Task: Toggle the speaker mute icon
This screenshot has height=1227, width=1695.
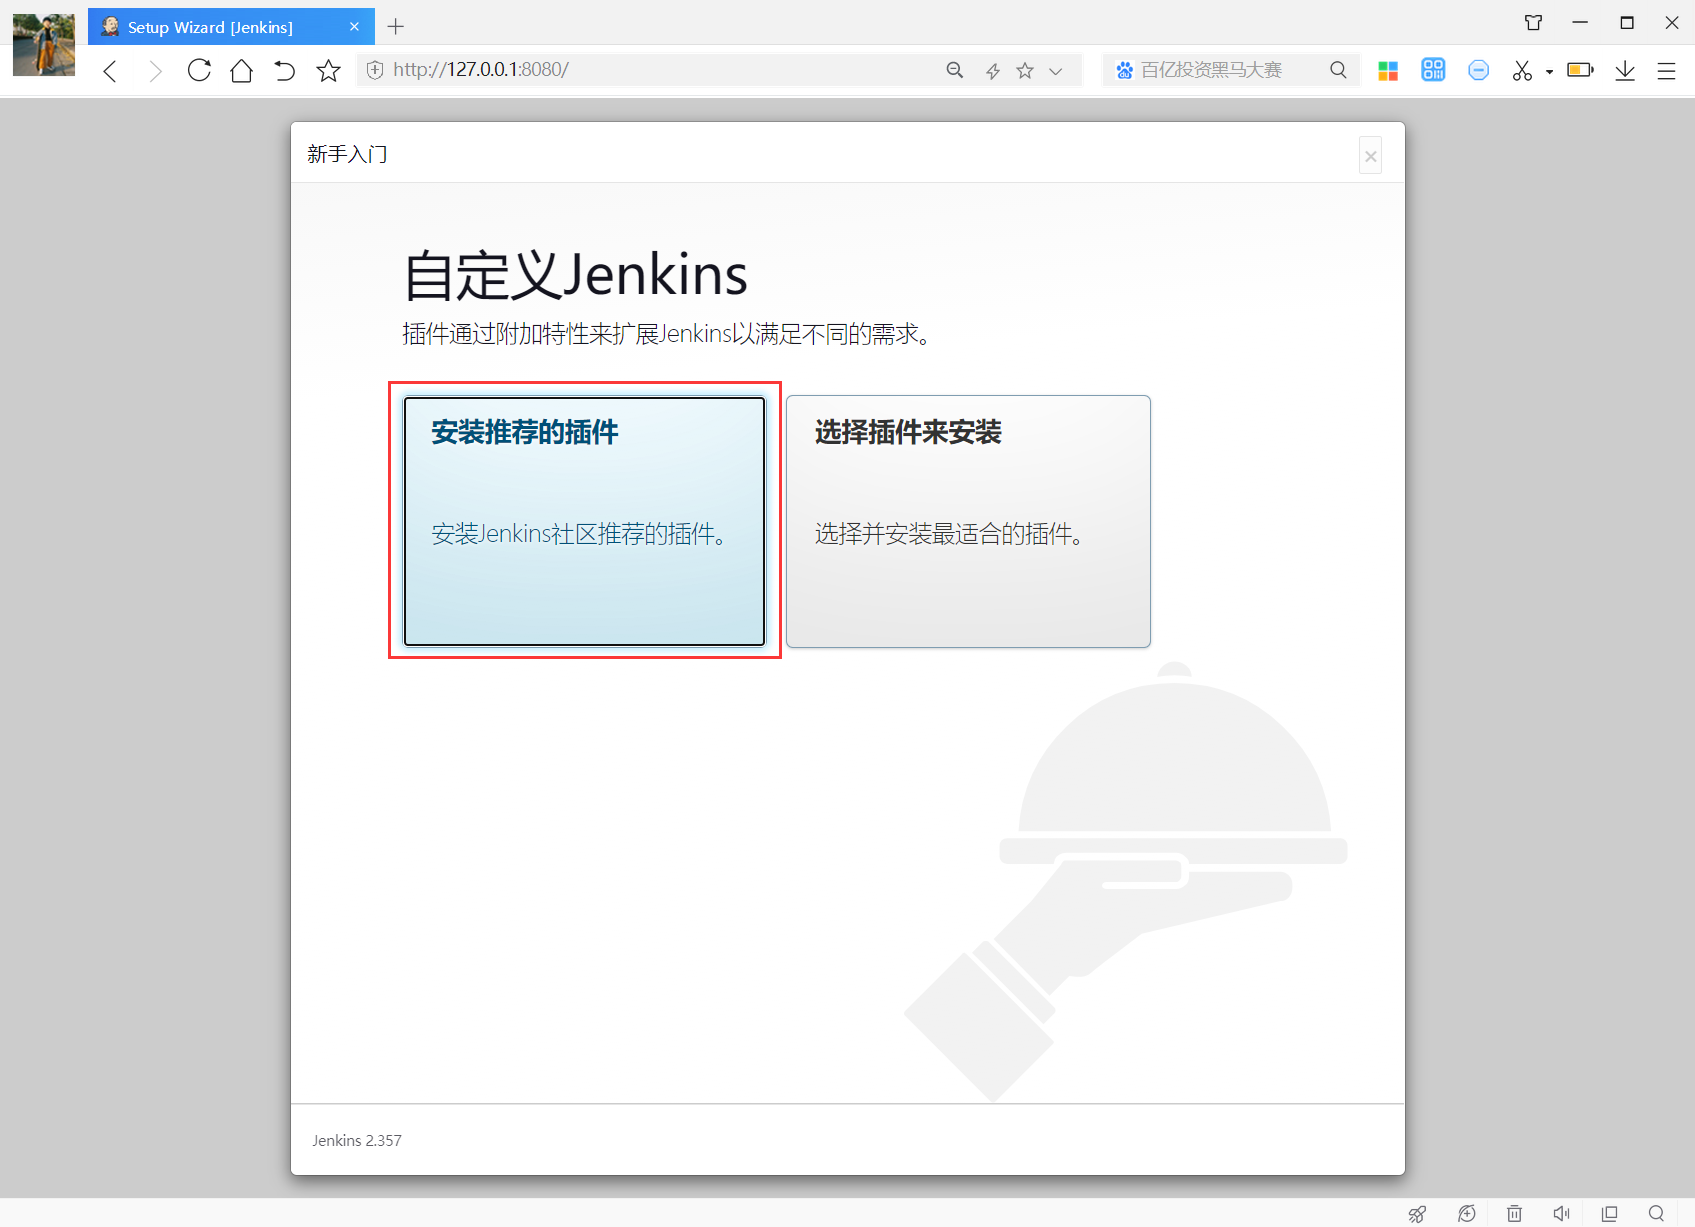Action: [x=1561, y=1213]
